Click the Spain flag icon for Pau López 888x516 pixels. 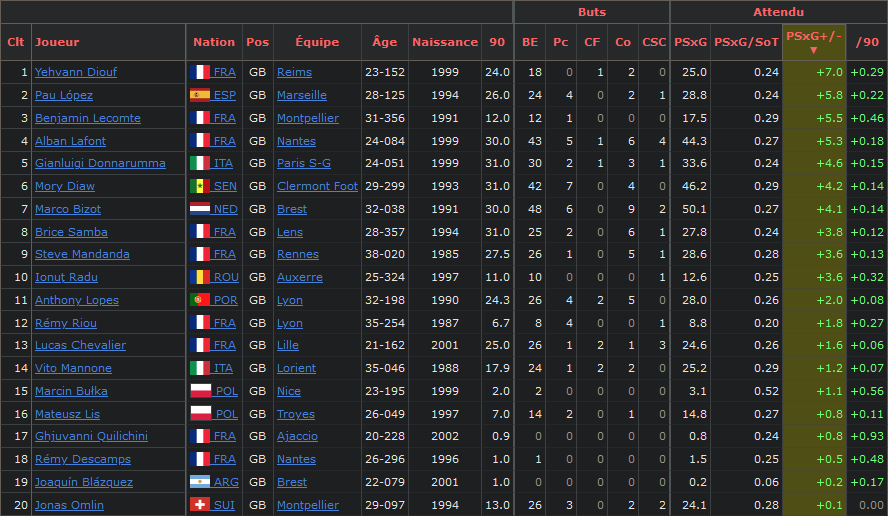coord(200,95)
